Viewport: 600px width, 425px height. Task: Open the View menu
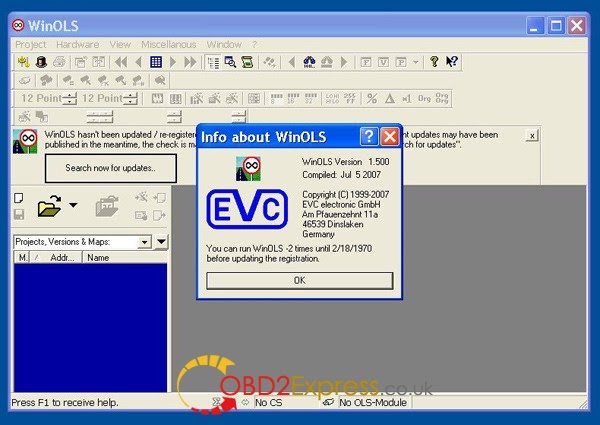(120, 45)
